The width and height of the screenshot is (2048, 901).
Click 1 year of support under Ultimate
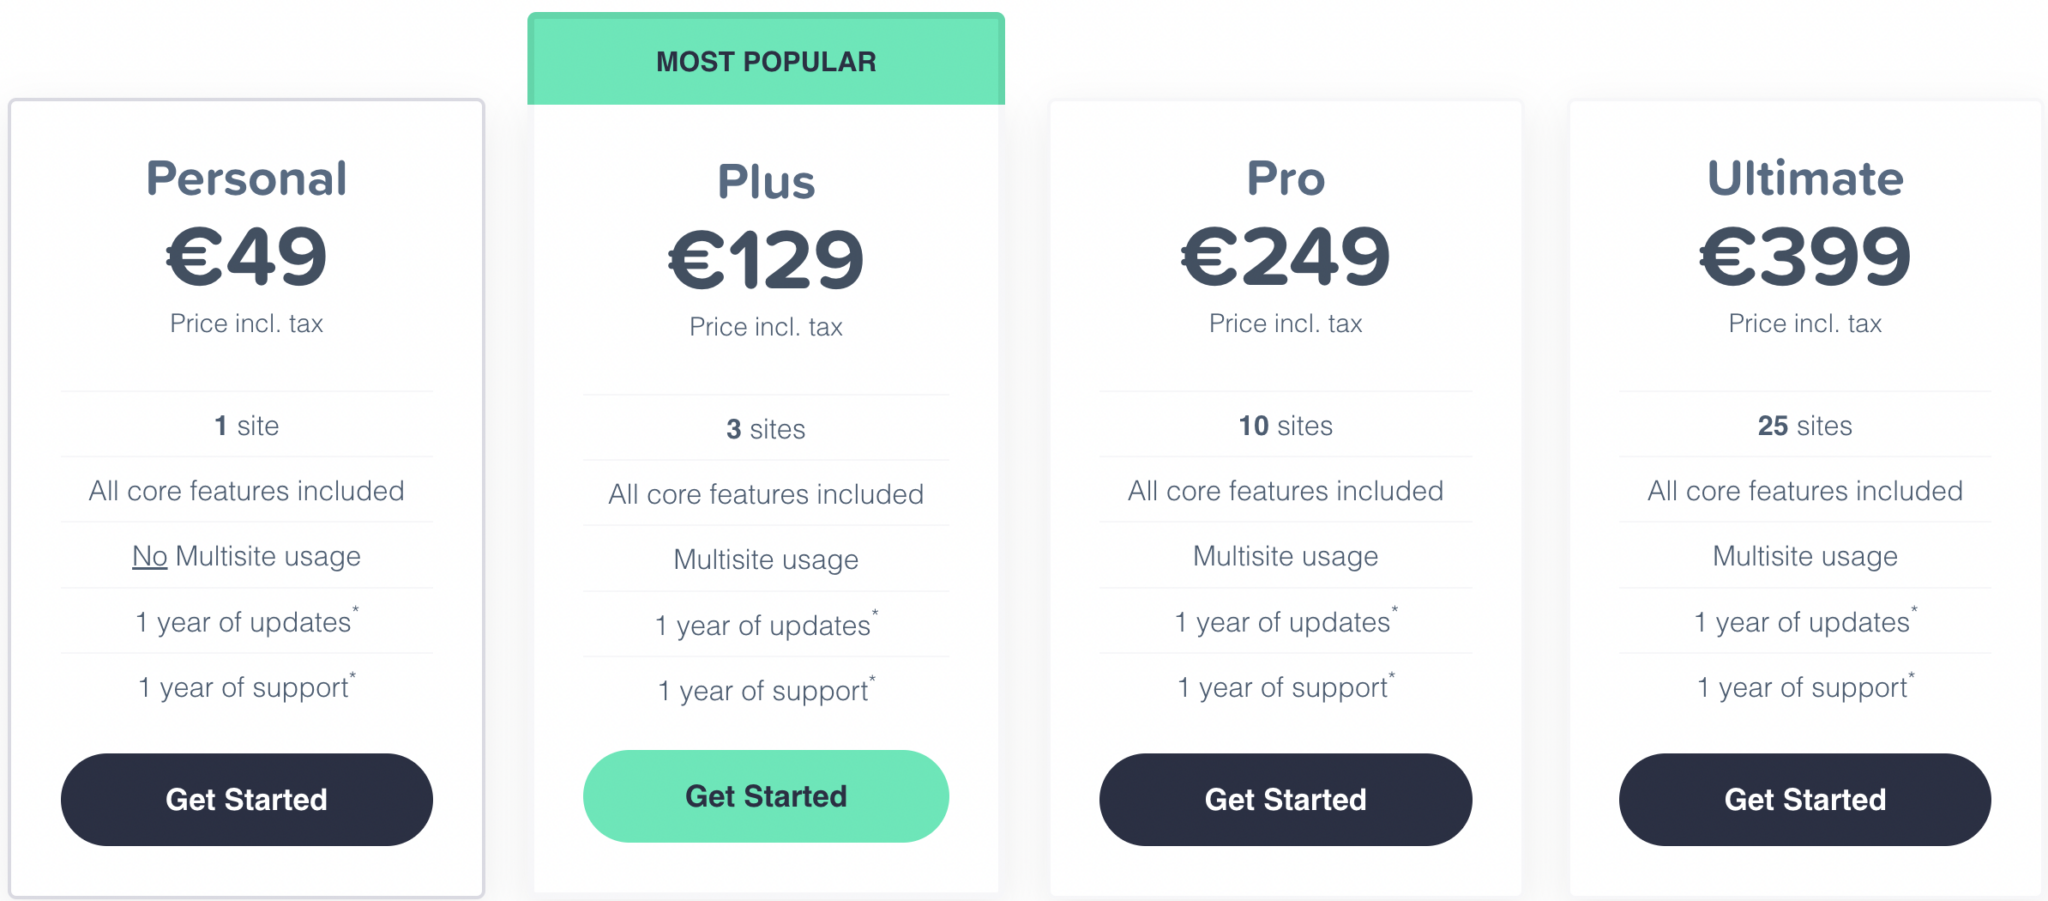[1805, 687]
